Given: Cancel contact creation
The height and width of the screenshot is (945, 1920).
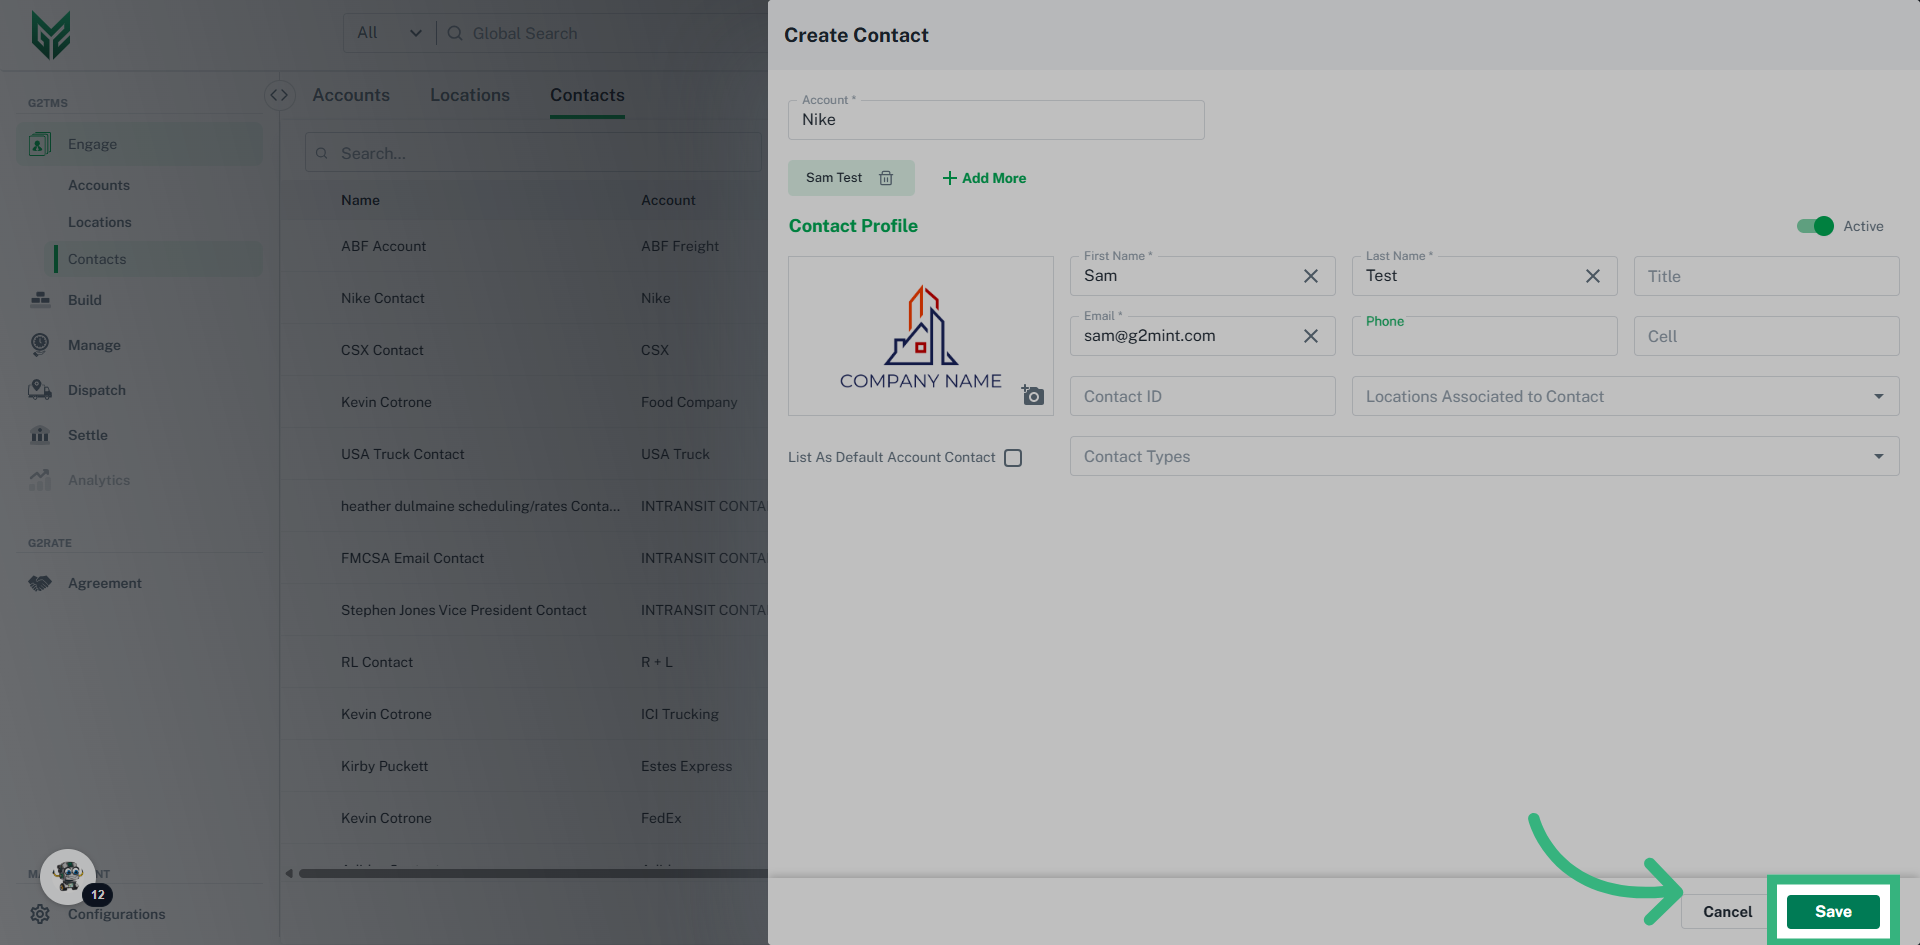Looking at the screenshot, I should tap(1727, 911).
